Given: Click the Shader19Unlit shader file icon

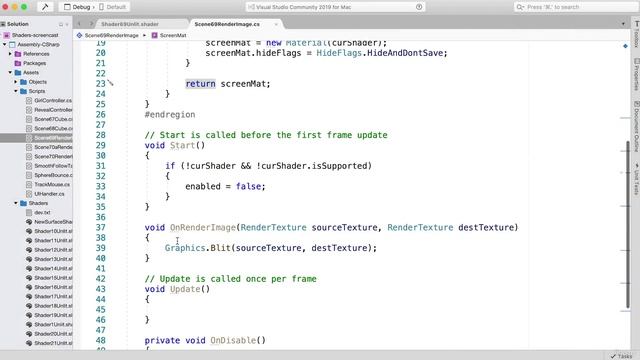Looking at the screenshot, I should coord(29,316).
